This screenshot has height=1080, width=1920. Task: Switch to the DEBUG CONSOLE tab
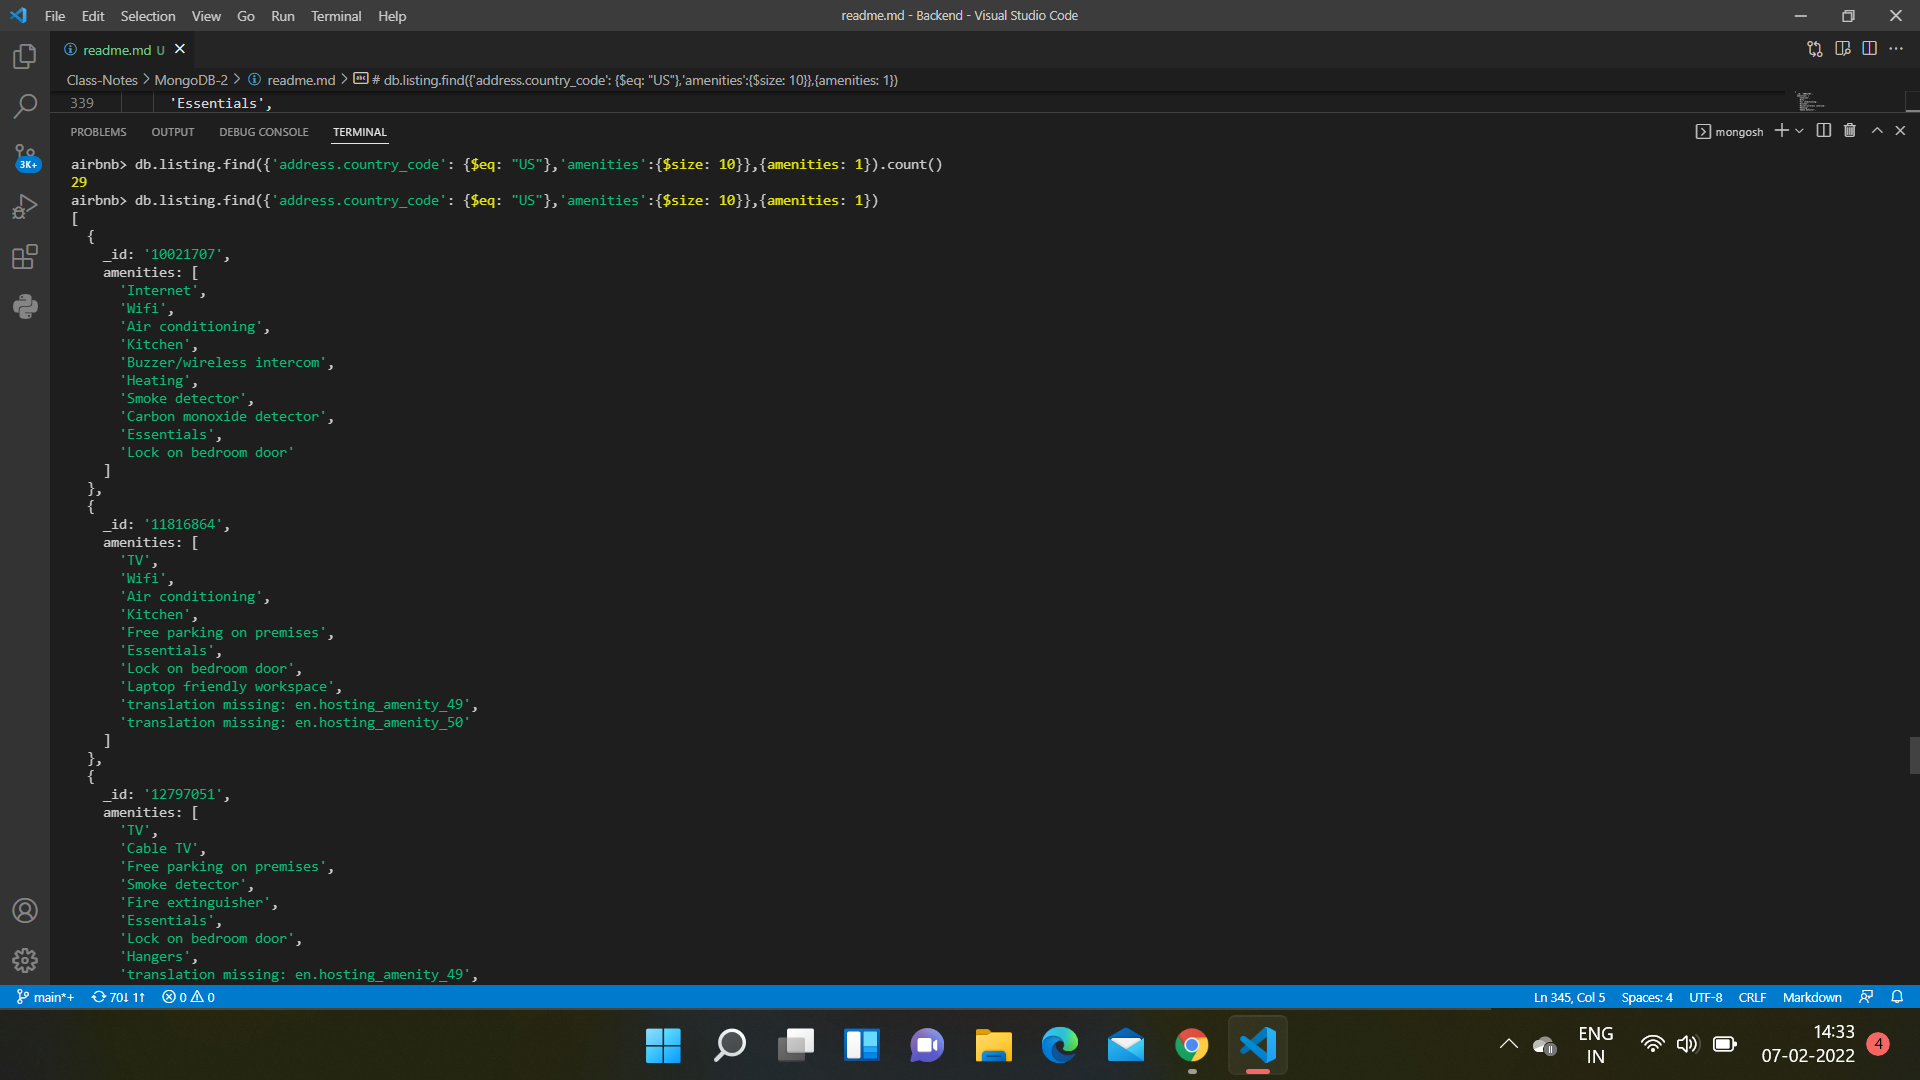(x=263, y=131)
